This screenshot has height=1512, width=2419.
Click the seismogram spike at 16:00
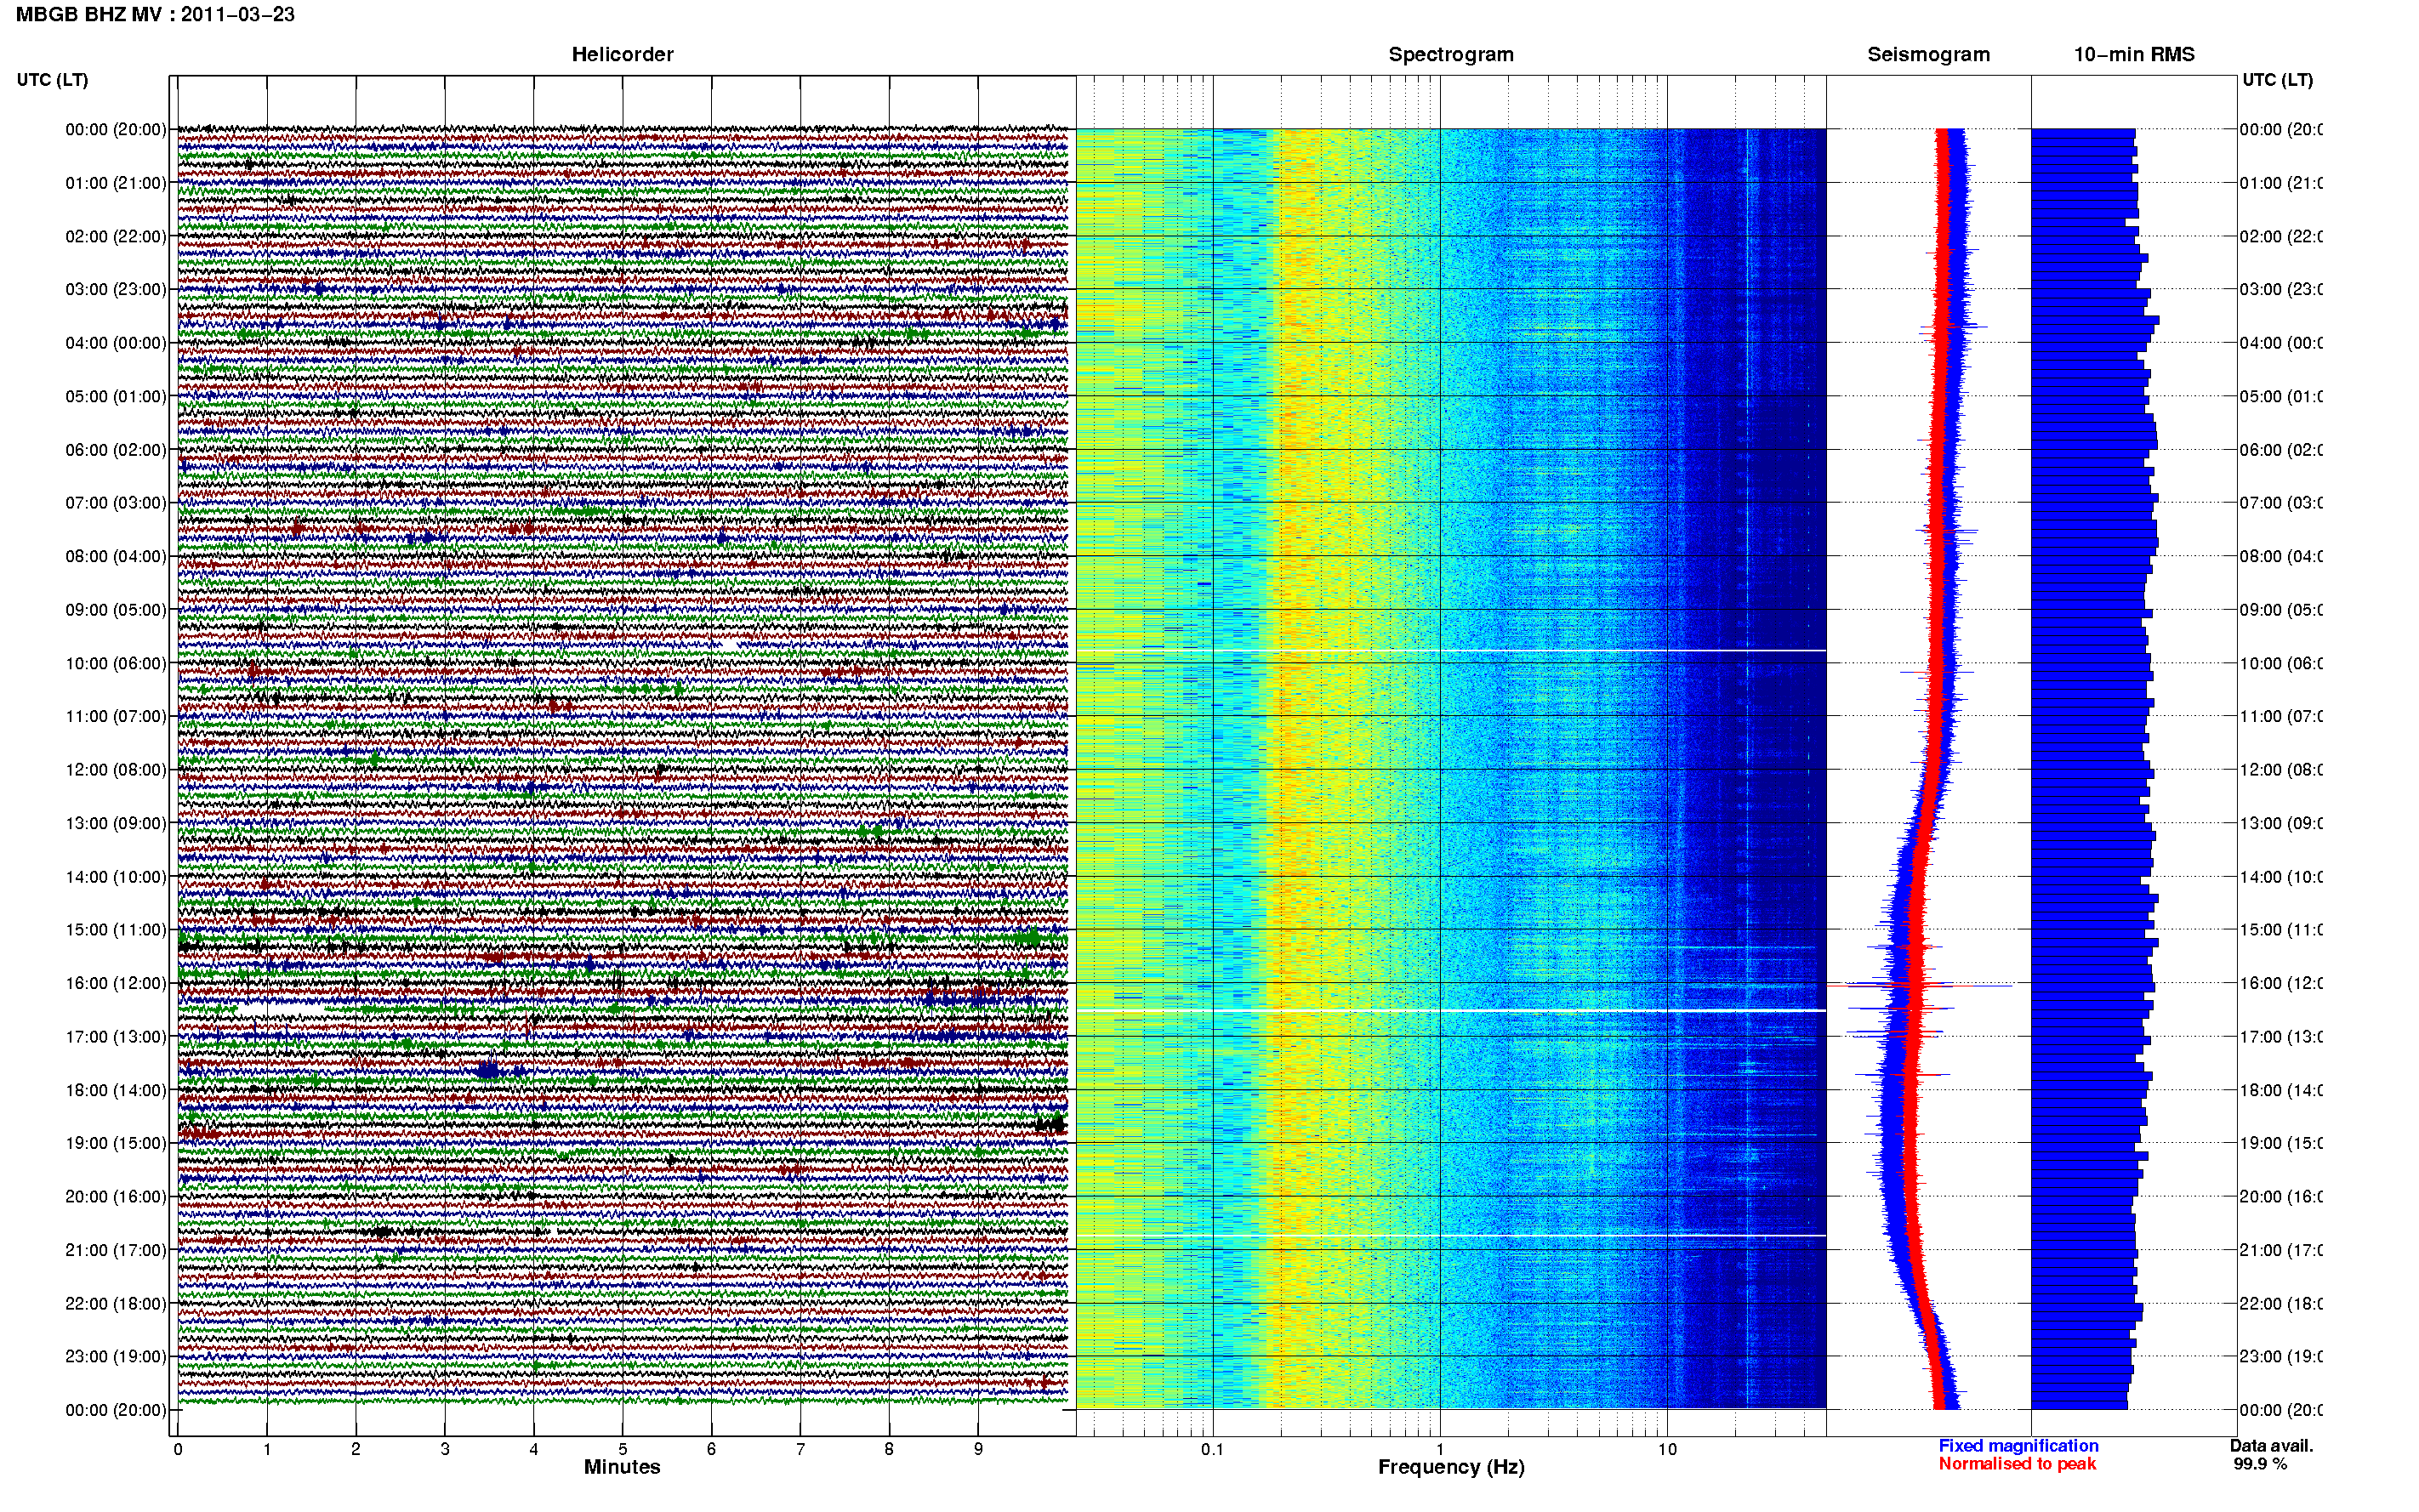pyautogui.click(x=1920, y=985)
